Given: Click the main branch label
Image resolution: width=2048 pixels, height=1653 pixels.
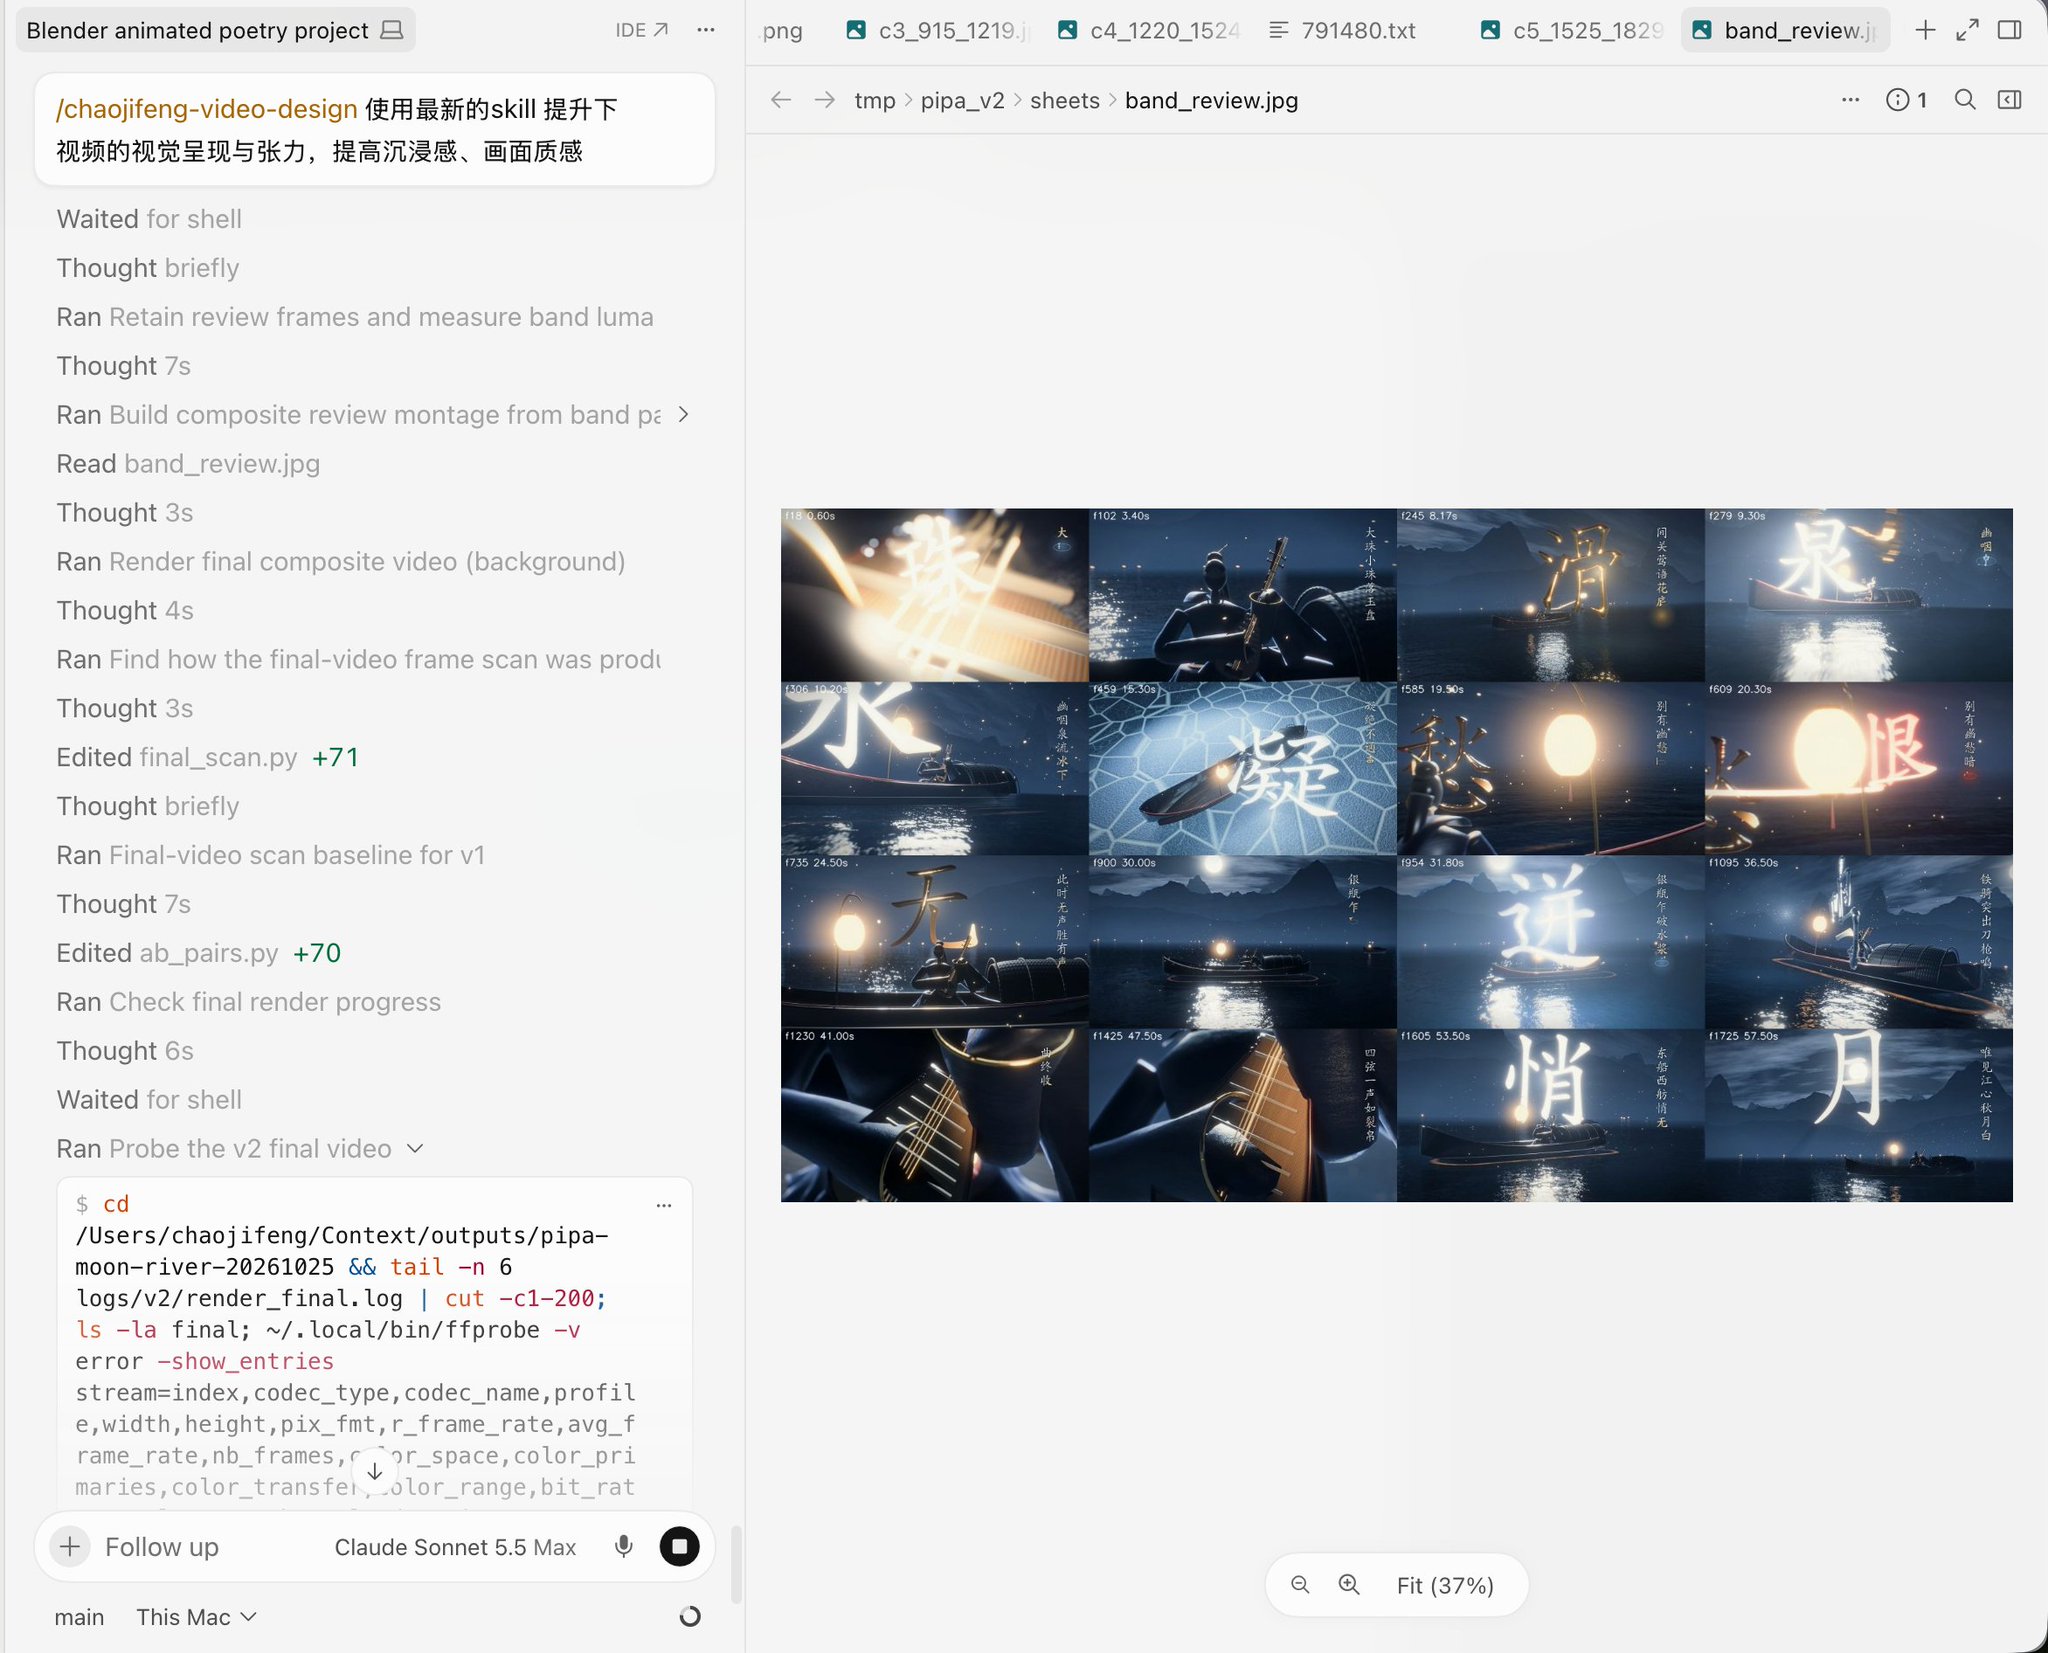Looking at the screenshot, I should pyautogui.click(x=79, y=1617).
